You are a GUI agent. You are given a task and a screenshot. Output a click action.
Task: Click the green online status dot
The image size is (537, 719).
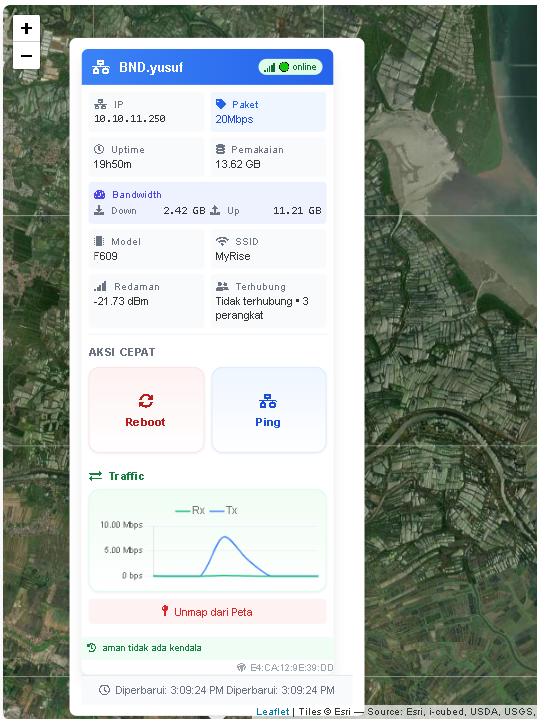[x=284, y=67]
